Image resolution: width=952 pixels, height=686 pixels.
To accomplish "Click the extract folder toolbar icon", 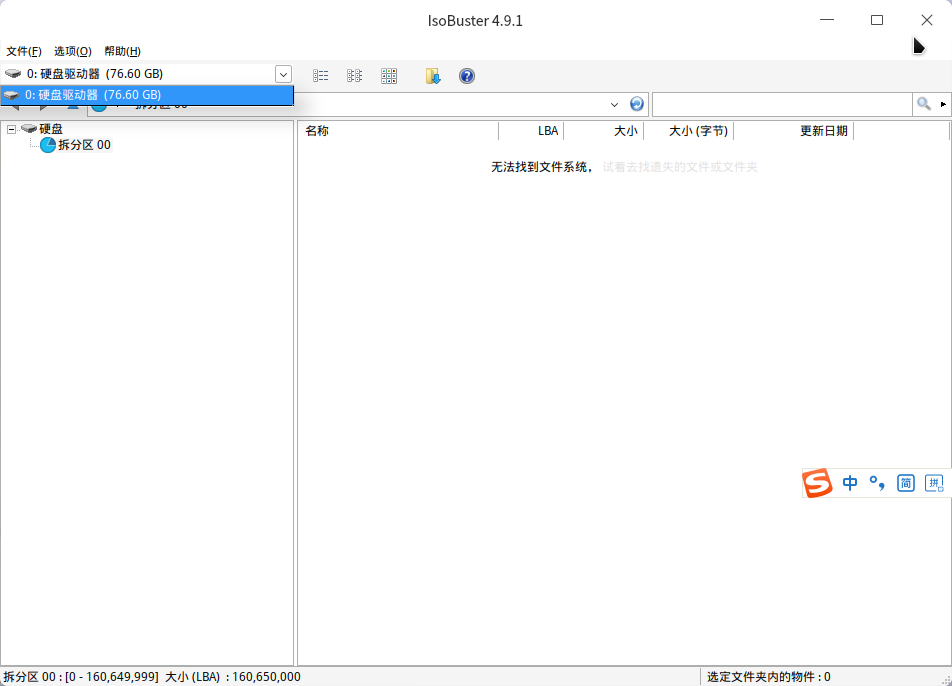I will click(x=433, y=76).
